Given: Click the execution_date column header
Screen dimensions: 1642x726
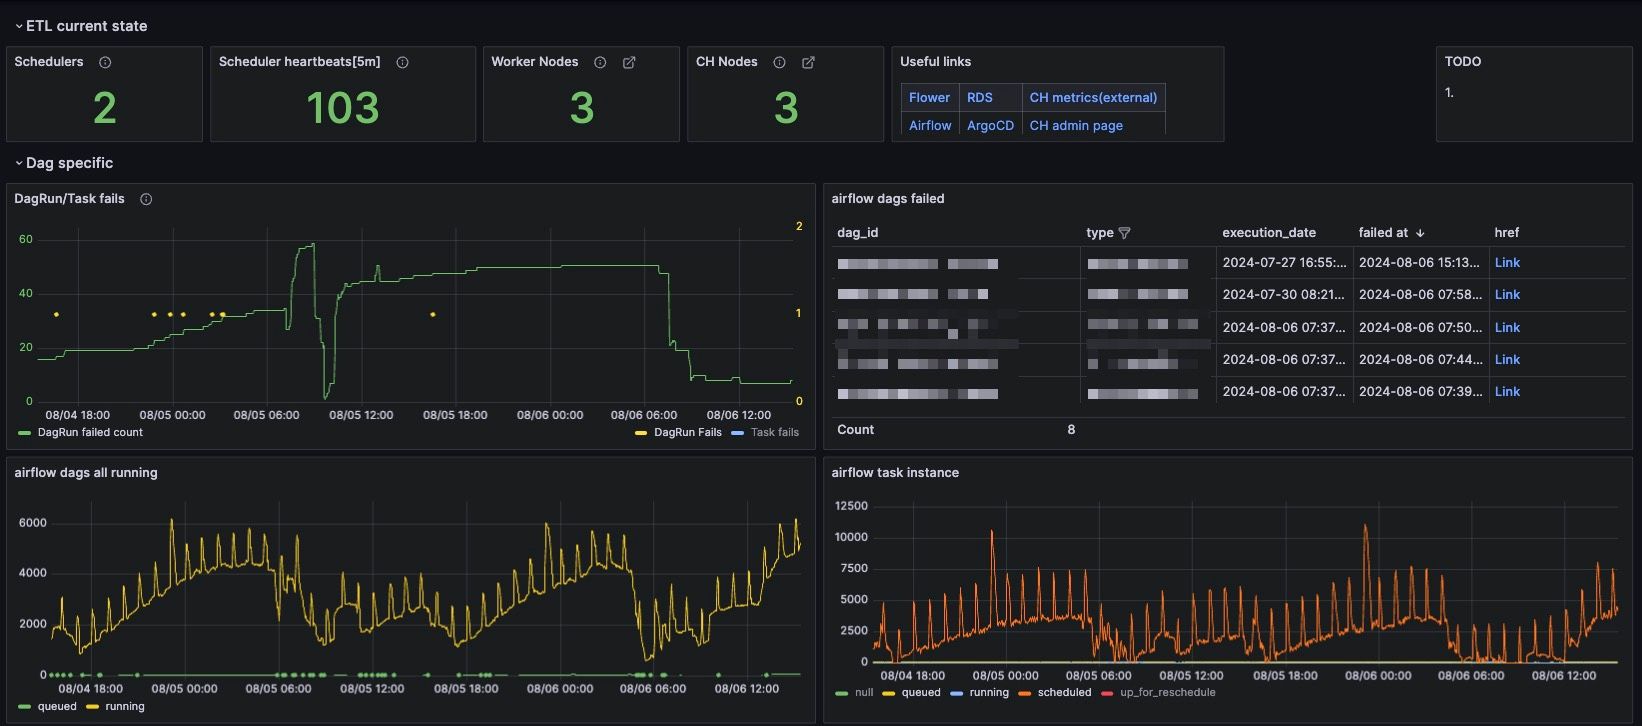Looking at the screenshot, I should point(1268,233).
